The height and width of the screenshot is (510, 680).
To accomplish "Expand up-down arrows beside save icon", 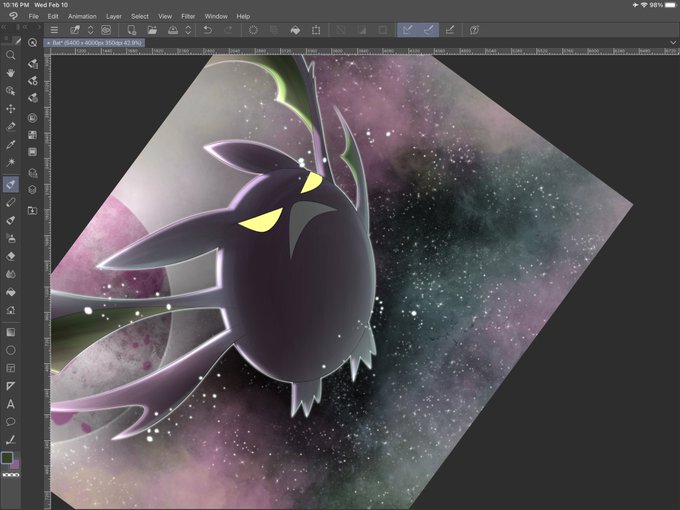I will [188, 30].
